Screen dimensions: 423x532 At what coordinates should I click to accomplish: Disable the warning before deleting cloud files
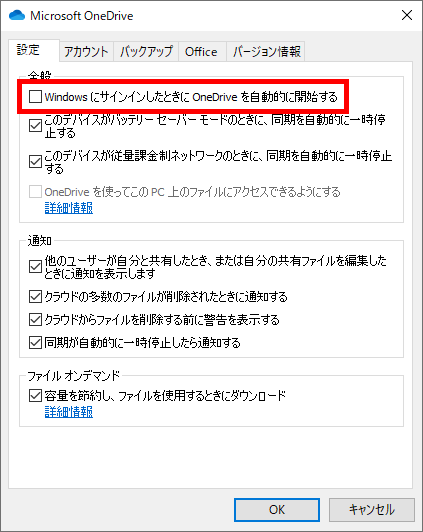[35, 320]
